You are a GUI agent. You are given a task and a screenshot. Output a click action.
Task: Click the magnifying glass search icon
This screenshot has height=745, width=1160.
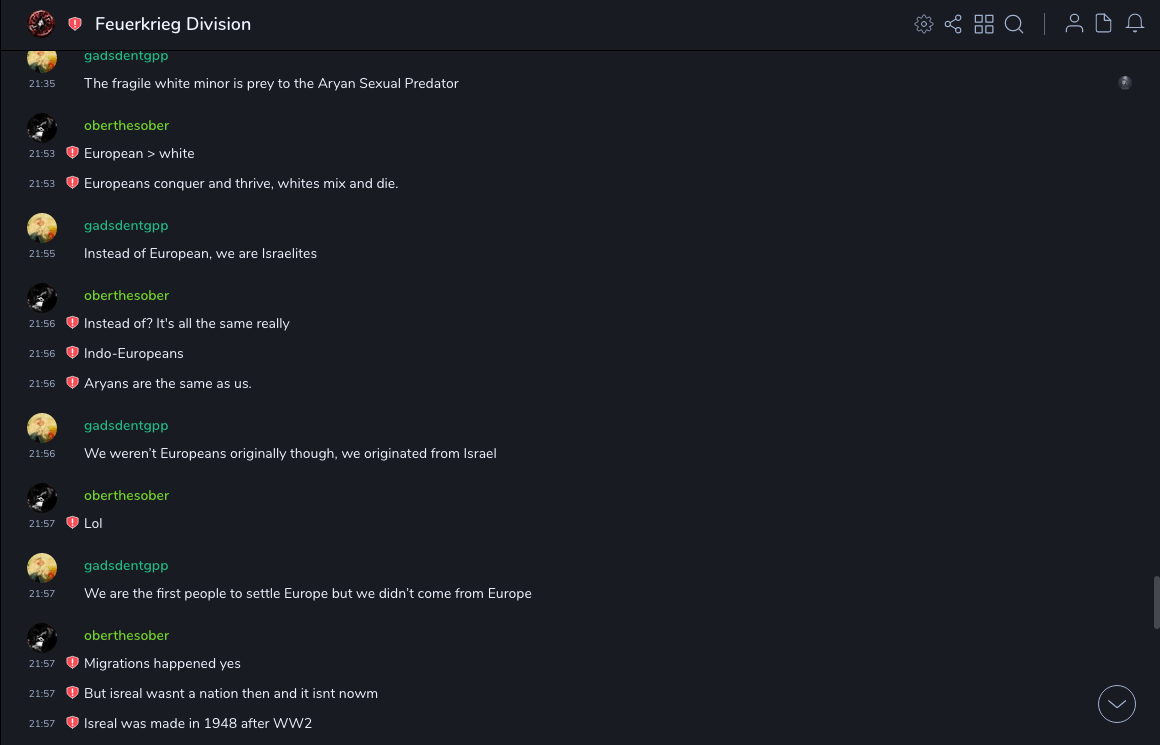(1014, 24)
